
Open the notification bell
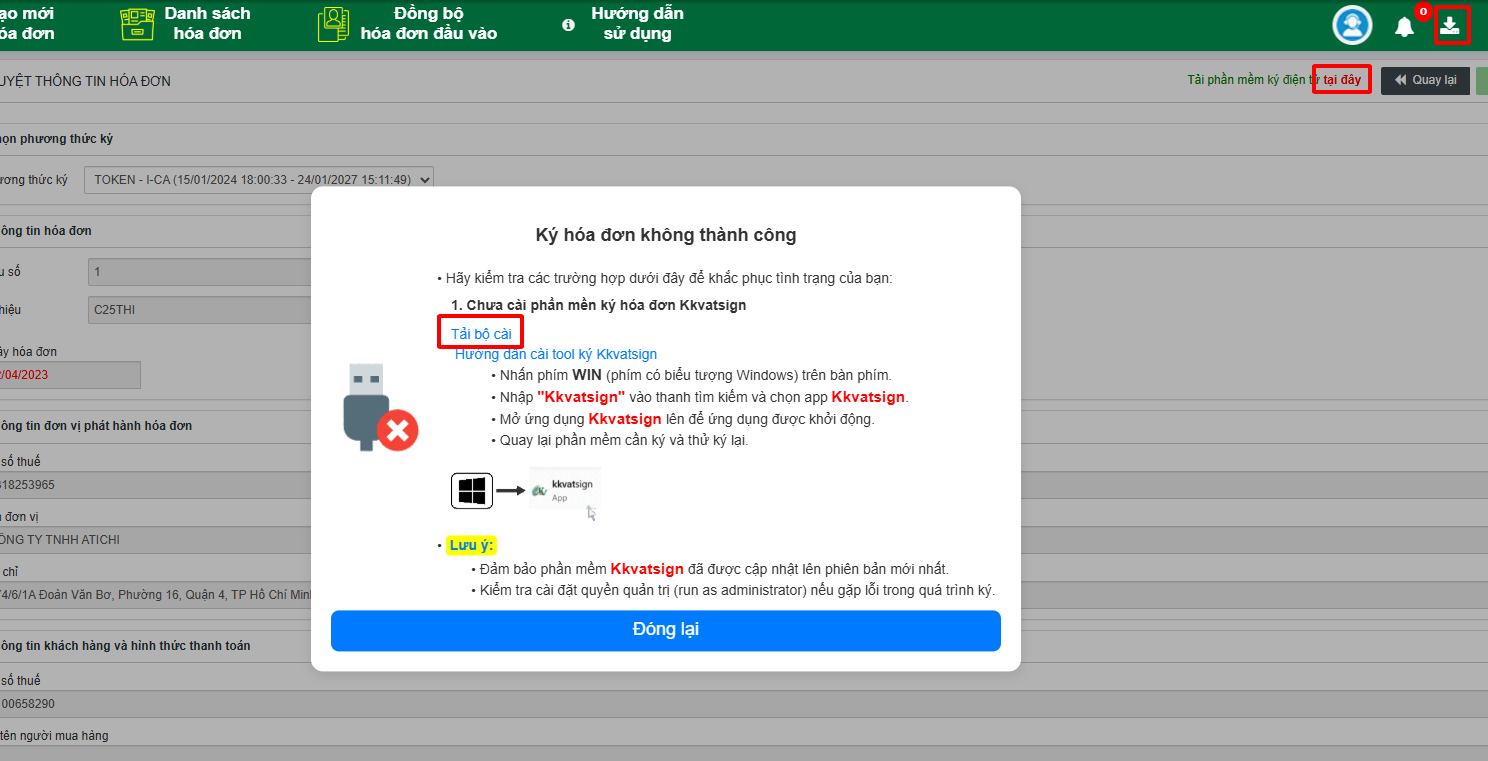pyautogui.click(x=1404, y=27)
